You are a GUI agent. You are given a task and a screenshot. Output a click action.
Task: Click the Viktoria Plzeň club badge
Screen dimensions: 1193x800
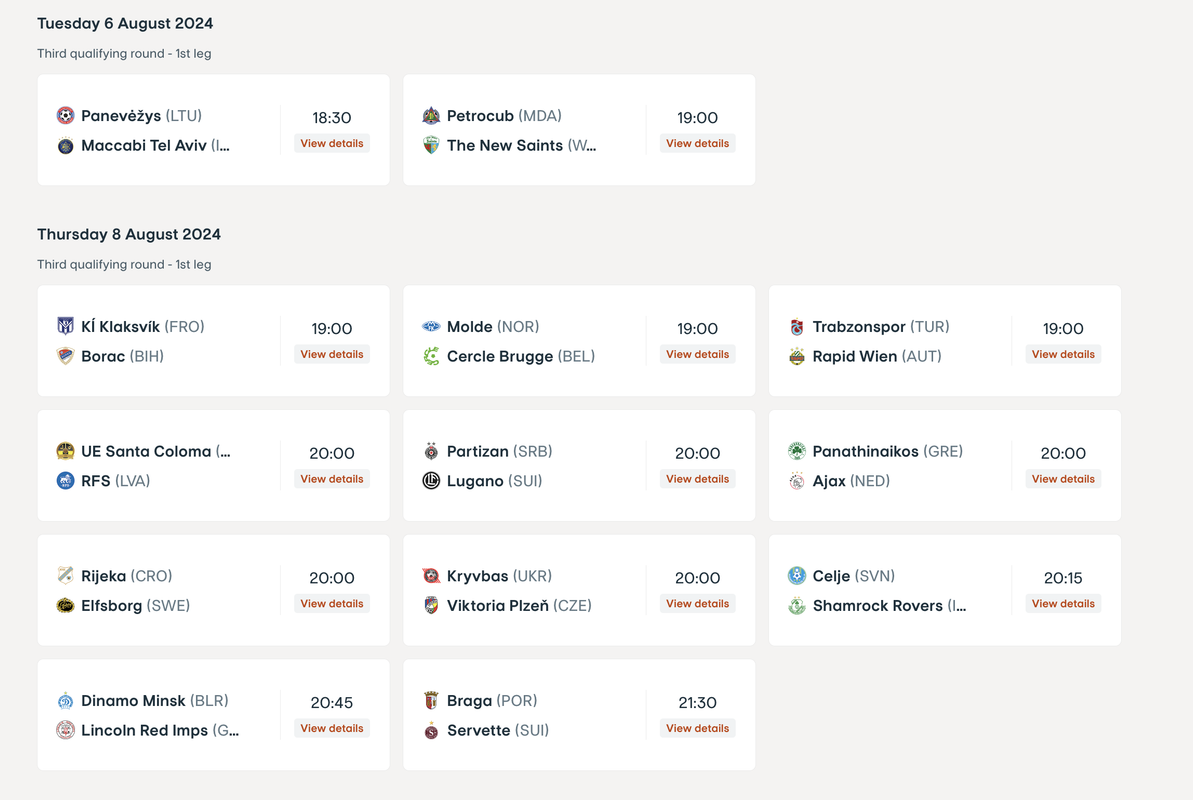point(431,606)
